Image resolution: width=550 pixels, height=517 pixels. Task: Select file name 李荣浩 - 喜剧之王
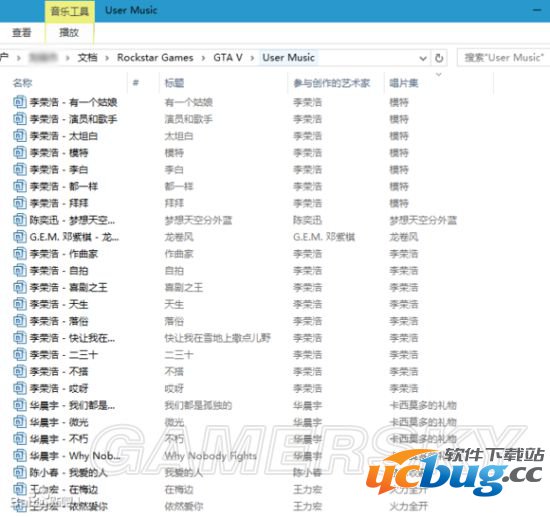[x=68, y=288]
